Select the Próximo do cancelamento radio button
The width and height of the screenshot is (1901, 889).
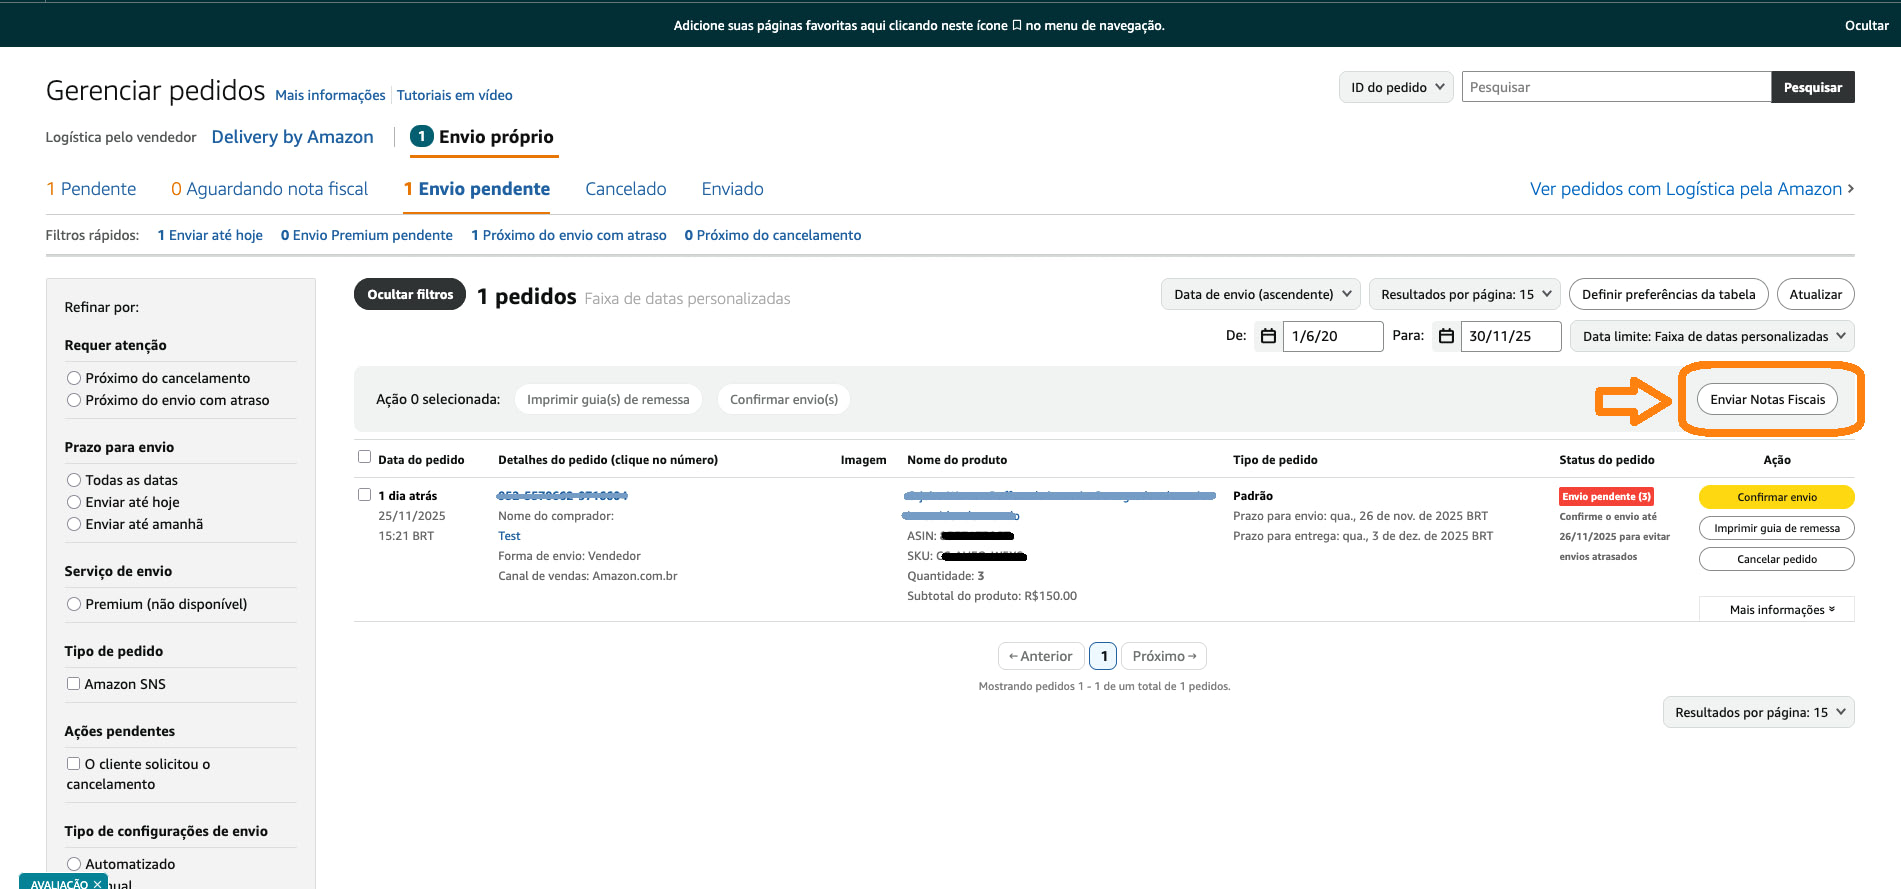(74, 378)
